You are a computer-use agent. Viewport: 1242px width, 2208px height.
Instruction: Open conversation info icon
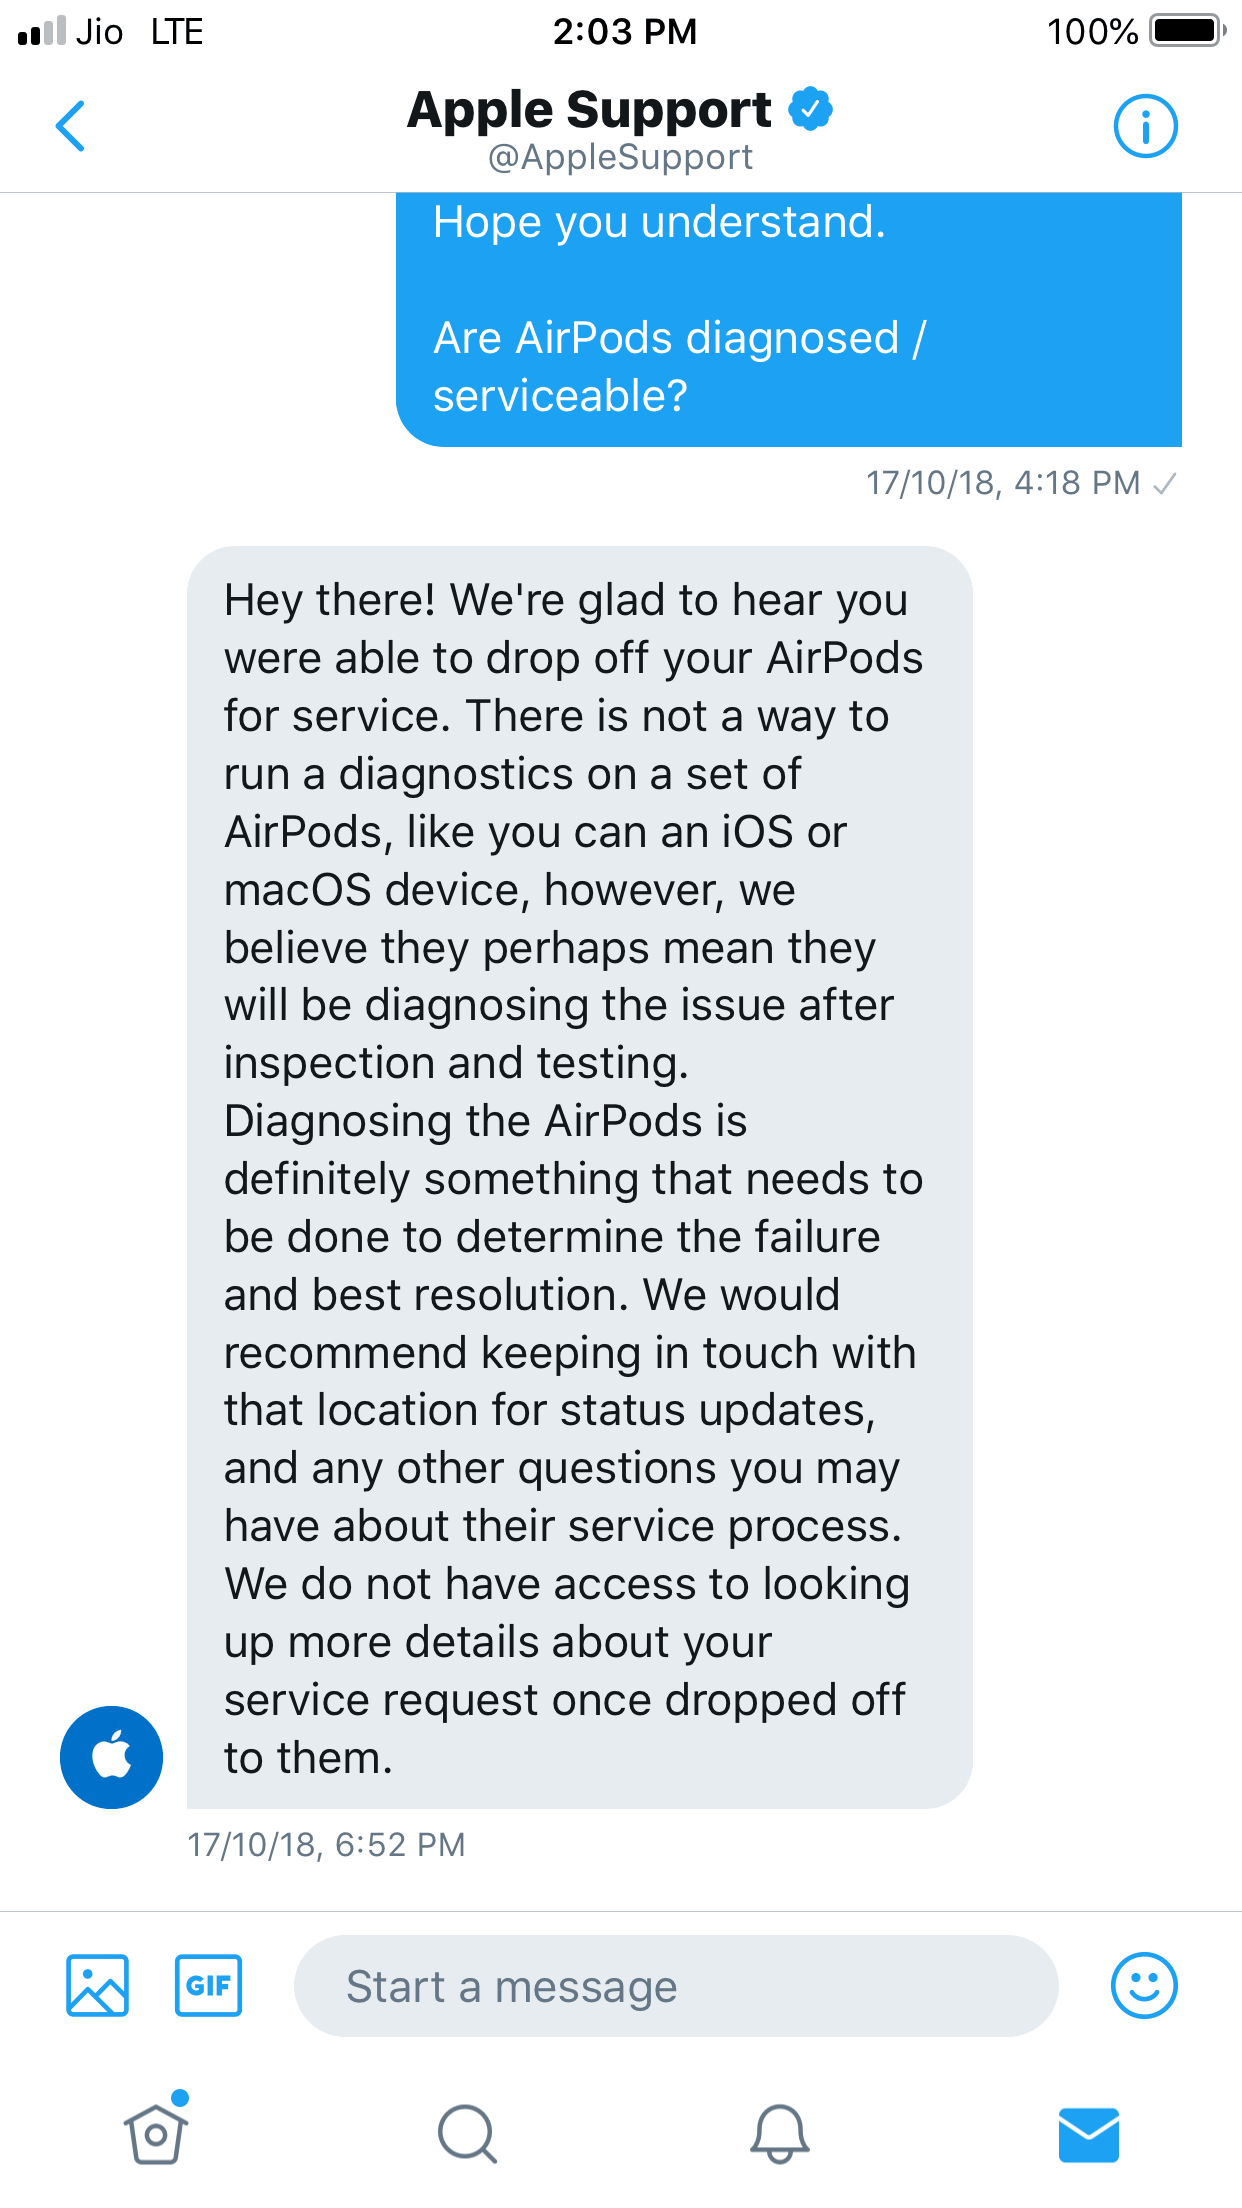pos(1145,127)
